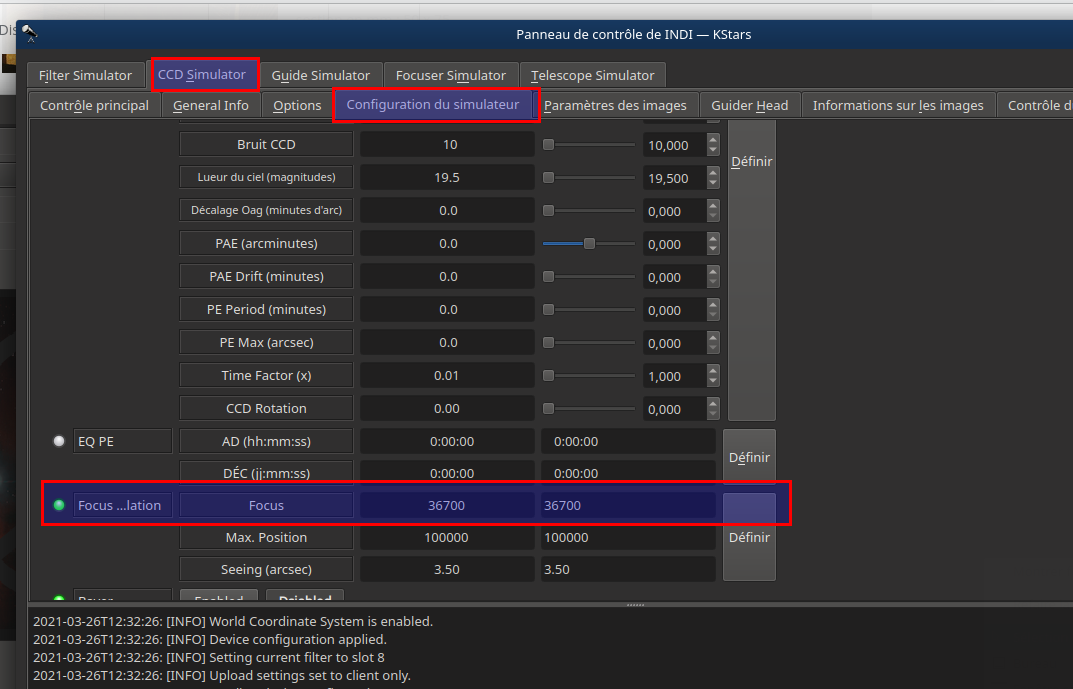1073x689 pixels.
Task: Select the Guide Simulator tab
Action: (320, 75)
